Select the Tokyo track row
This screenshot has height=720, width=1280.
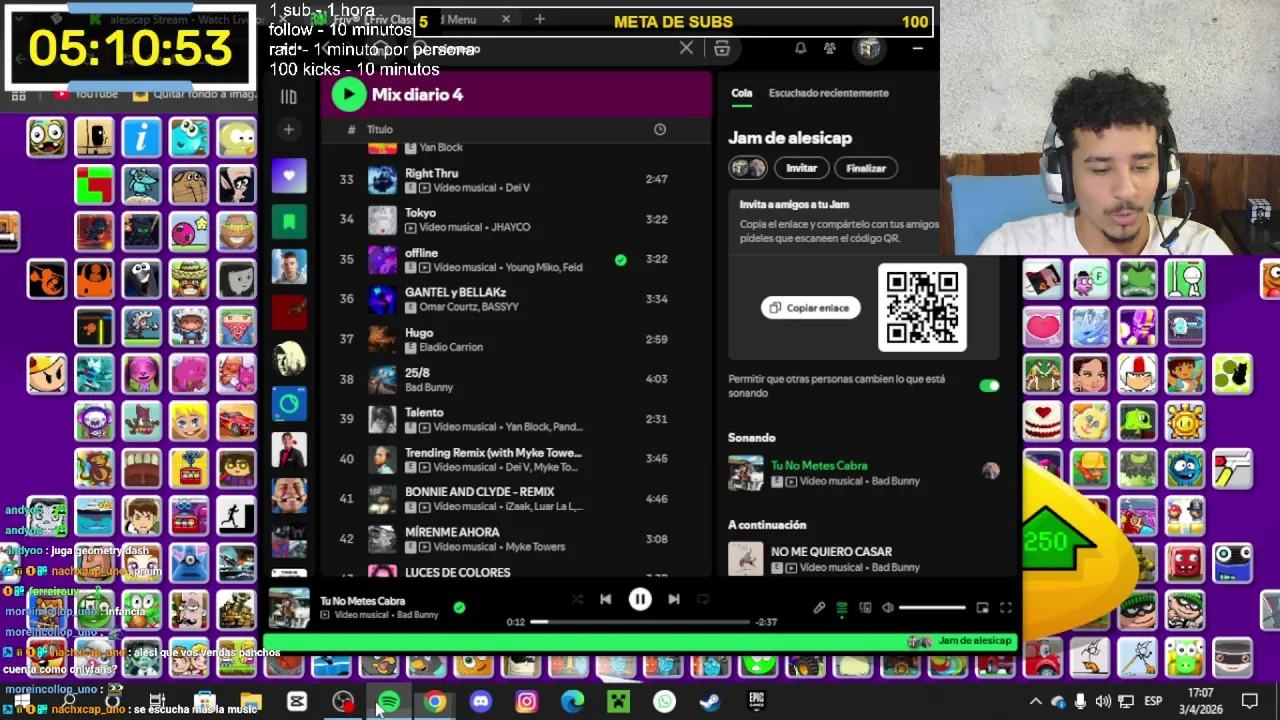[516, 219]
